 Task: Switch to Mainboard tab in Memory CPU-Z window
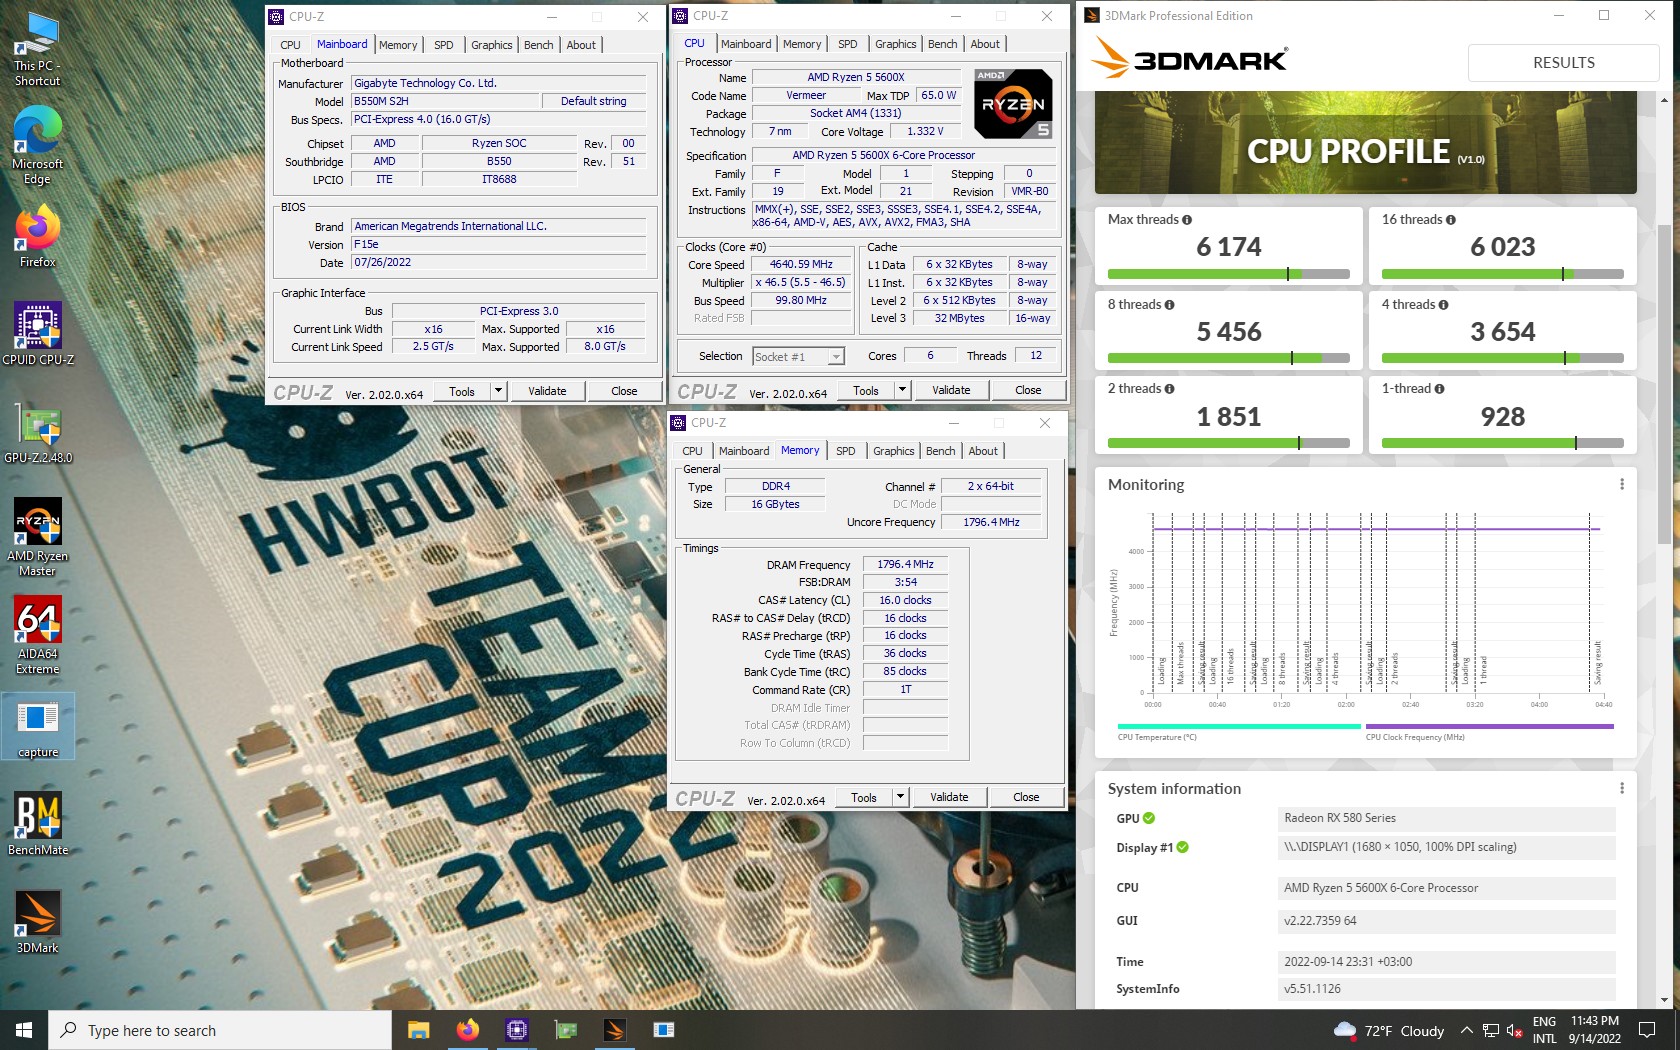pos(744,451)
